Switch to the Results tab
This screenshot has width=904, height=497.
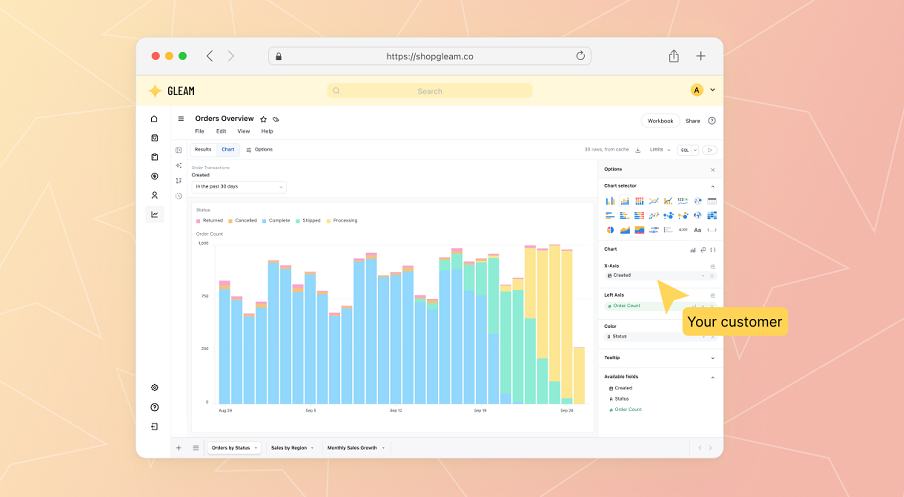203,149
